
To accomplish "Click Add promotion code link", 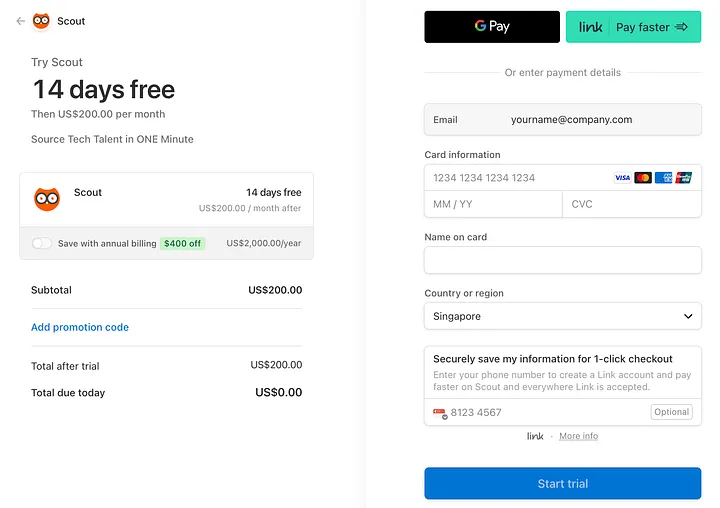I will tap(80, 327).
